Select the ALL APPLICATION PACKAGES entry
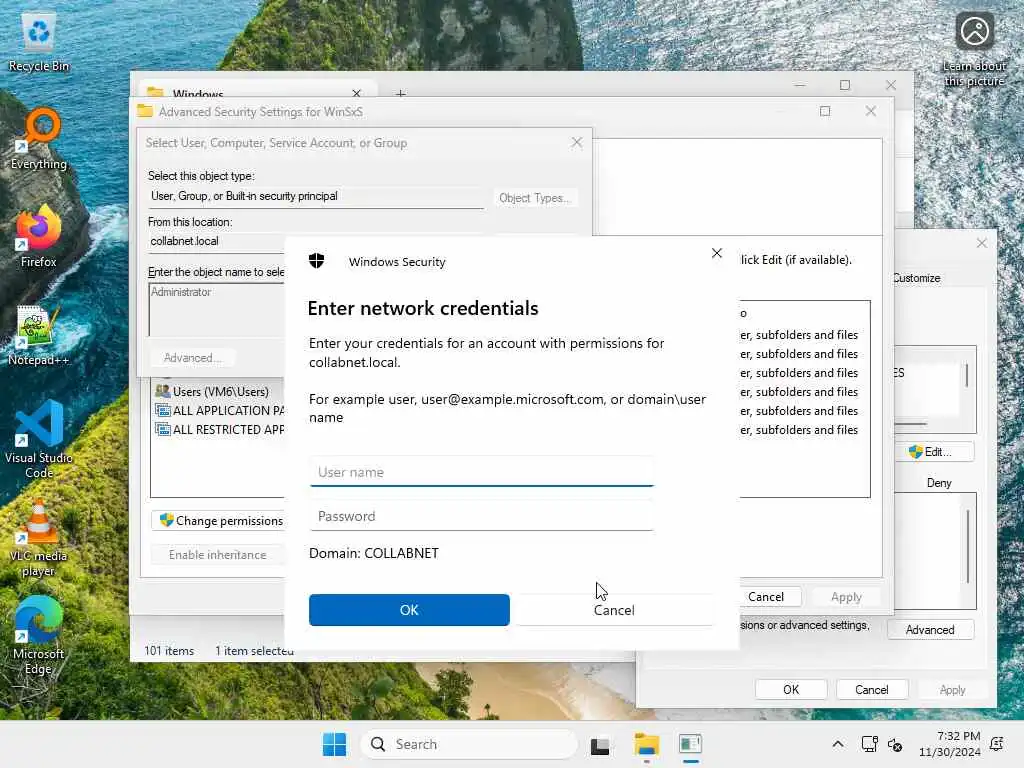 tap(219, 410)
